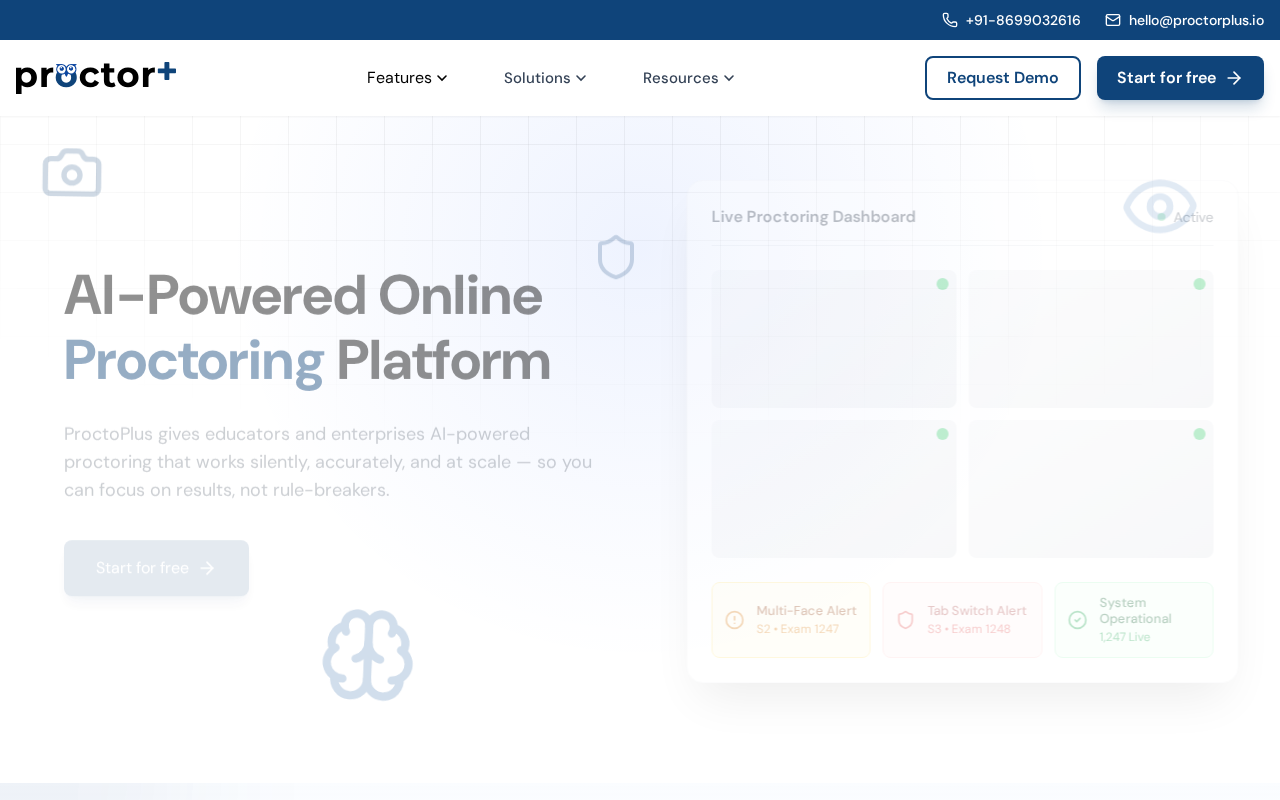Click the arrow icon in hero Start for free
The width and height of the screenshot is (1280, 800).
click(x=207, y=568)
